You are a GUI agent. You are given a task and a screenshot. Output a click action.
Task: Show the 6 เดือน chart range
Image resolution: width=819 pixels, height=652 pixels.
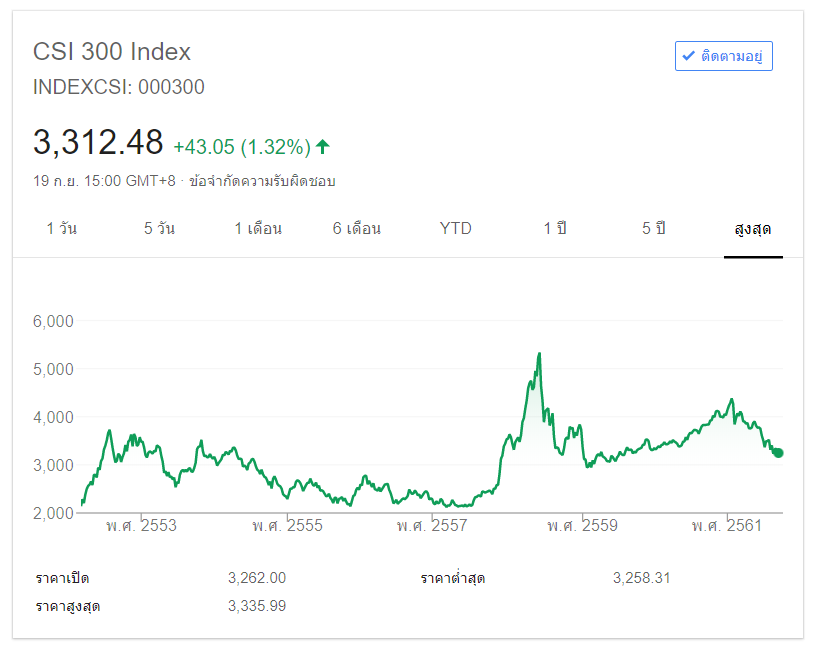click(x=357, y=229)
